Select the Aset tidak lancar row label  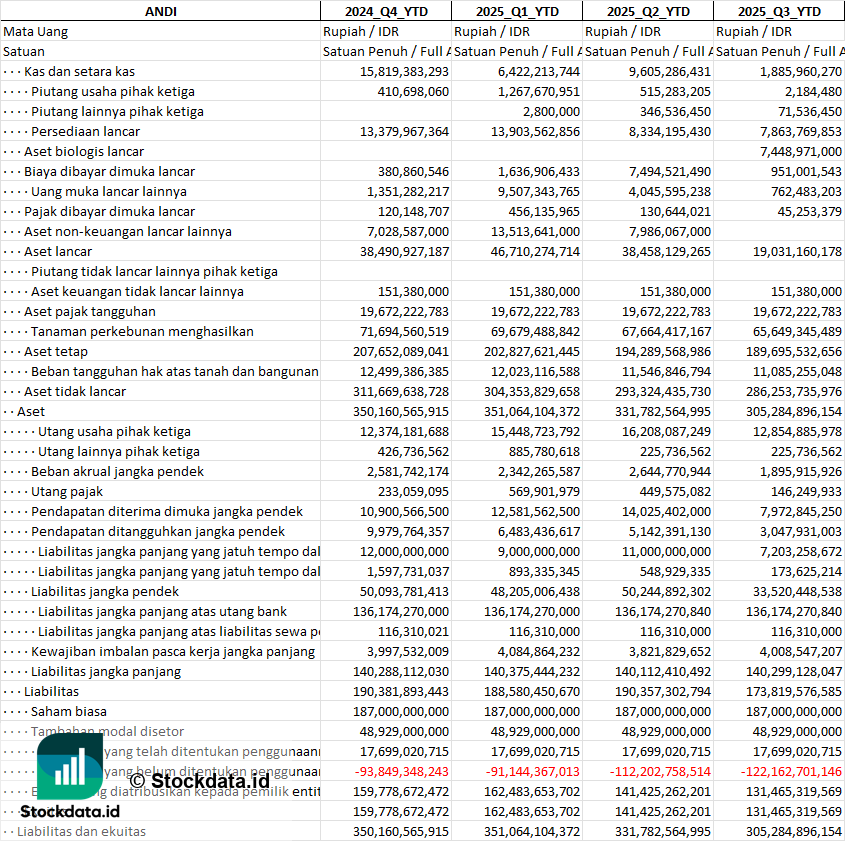click(75, 391)
